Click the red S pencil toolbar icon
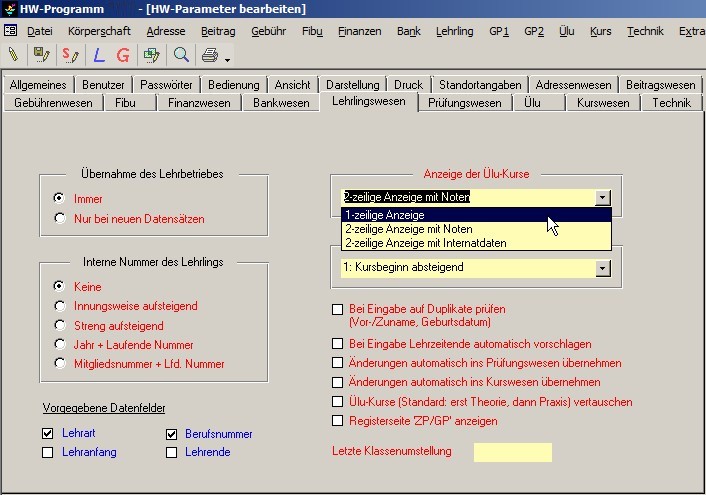The width and height of the screenshot is (706, 495). click(x=70, y=54)
